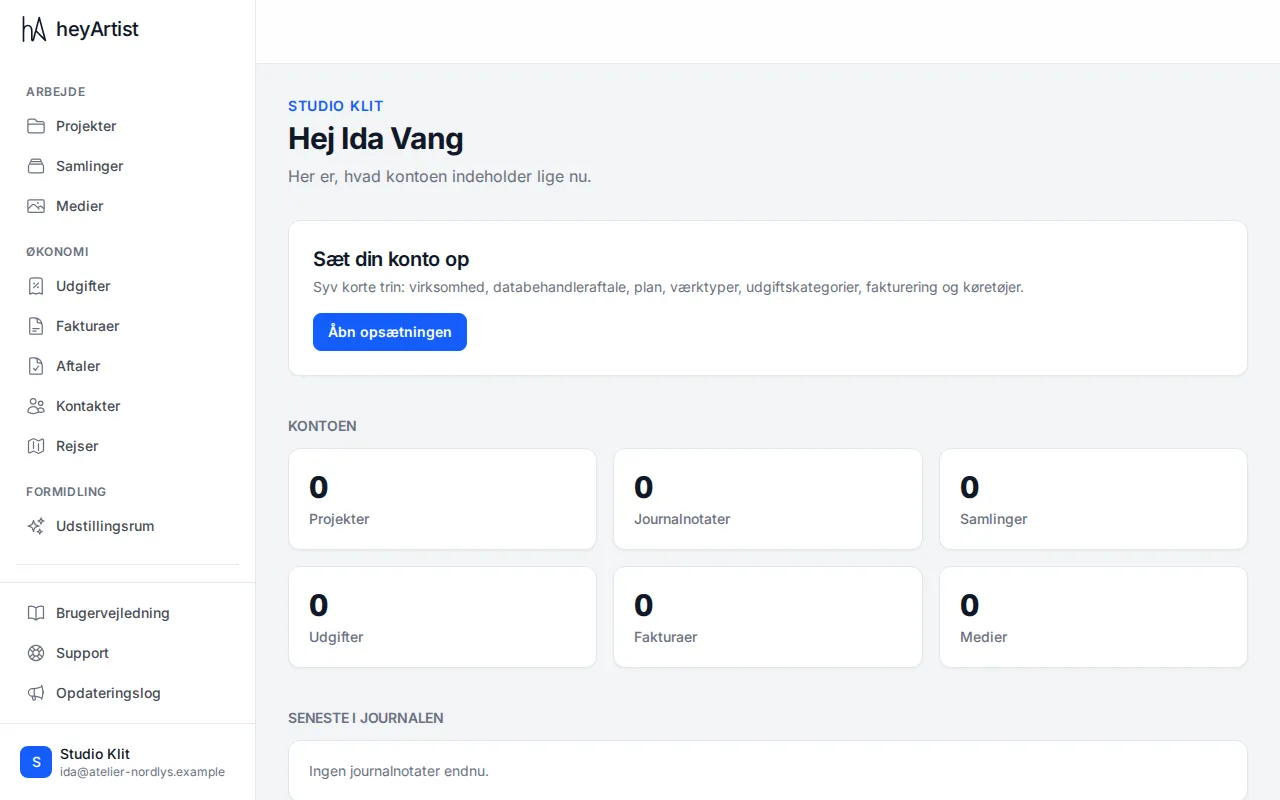Viewport: 1280px width, 800px height.
Task: Click the Fakturaer count card
Action: (x=767, y=617)
